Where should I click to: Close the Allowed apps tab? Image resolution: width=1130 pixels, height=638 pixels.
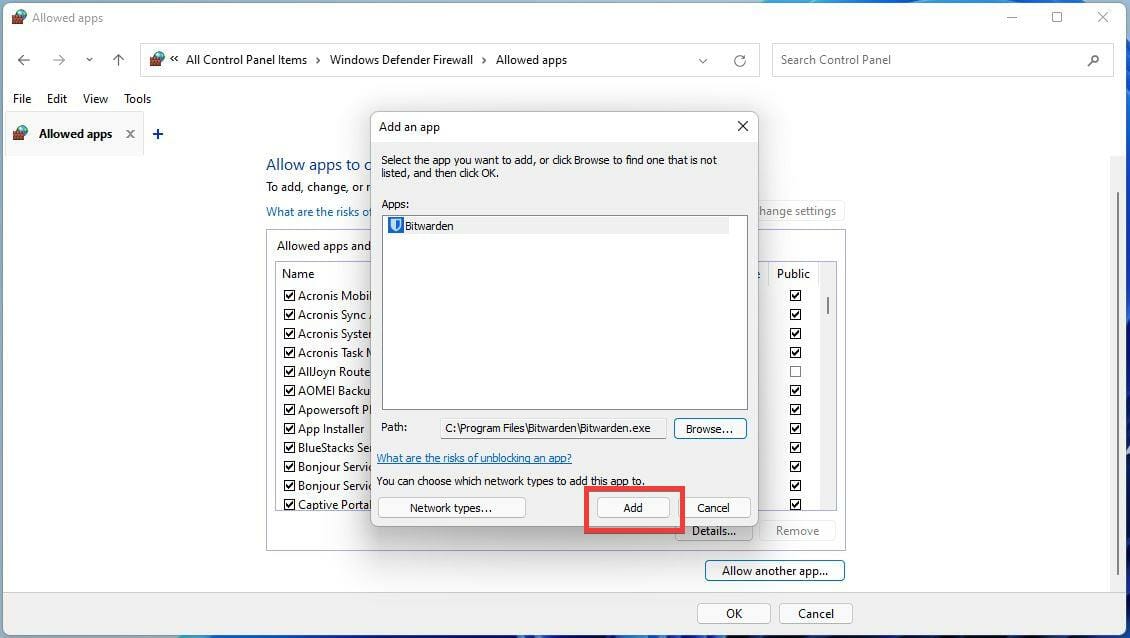(x=130, y=134)
